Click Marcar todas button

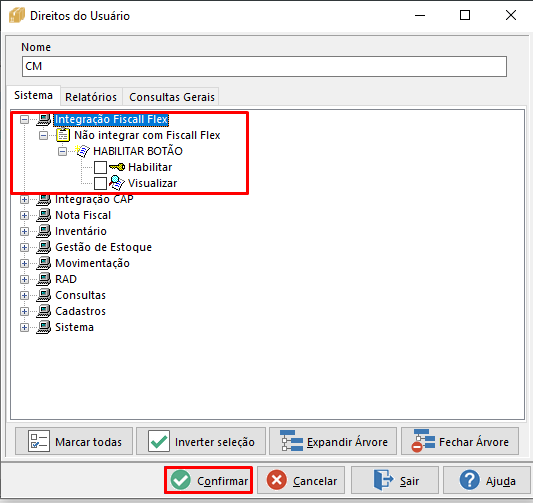[x=74, y=441]
